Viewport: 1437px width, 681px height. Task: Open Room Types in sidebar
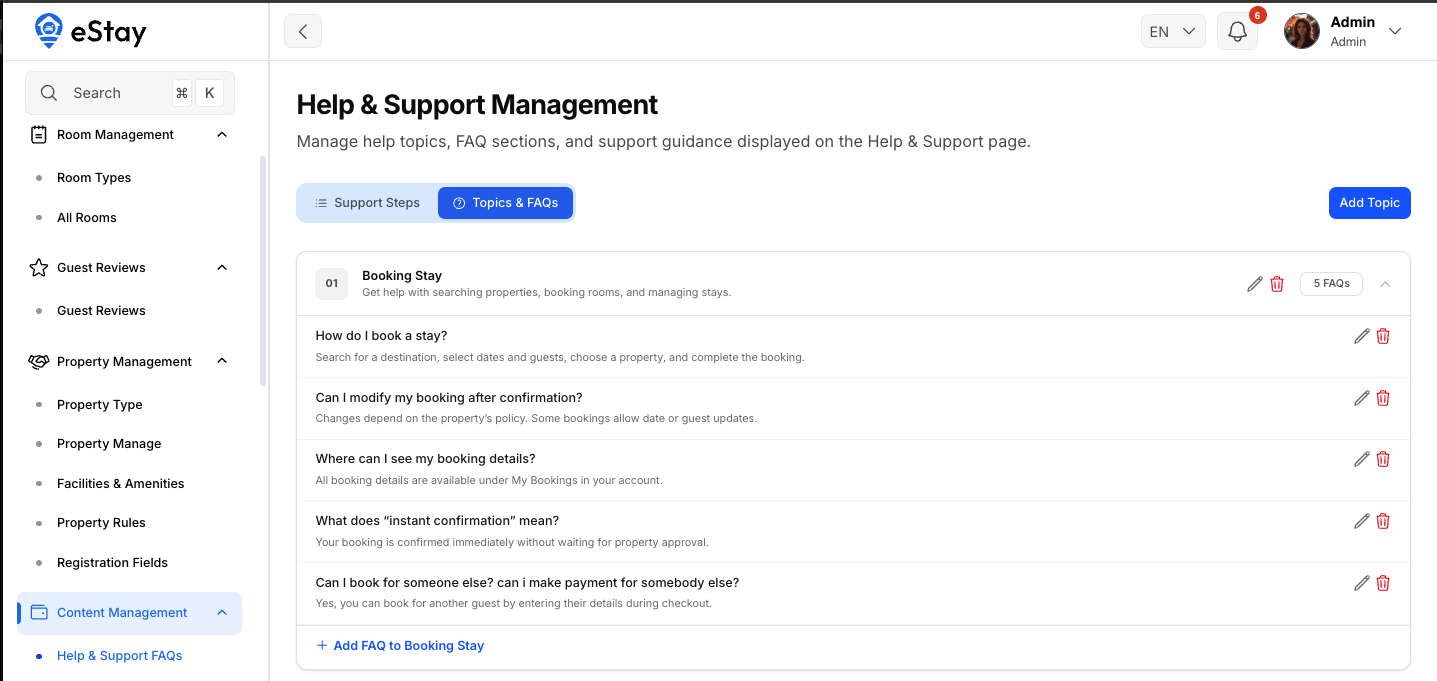94,177
